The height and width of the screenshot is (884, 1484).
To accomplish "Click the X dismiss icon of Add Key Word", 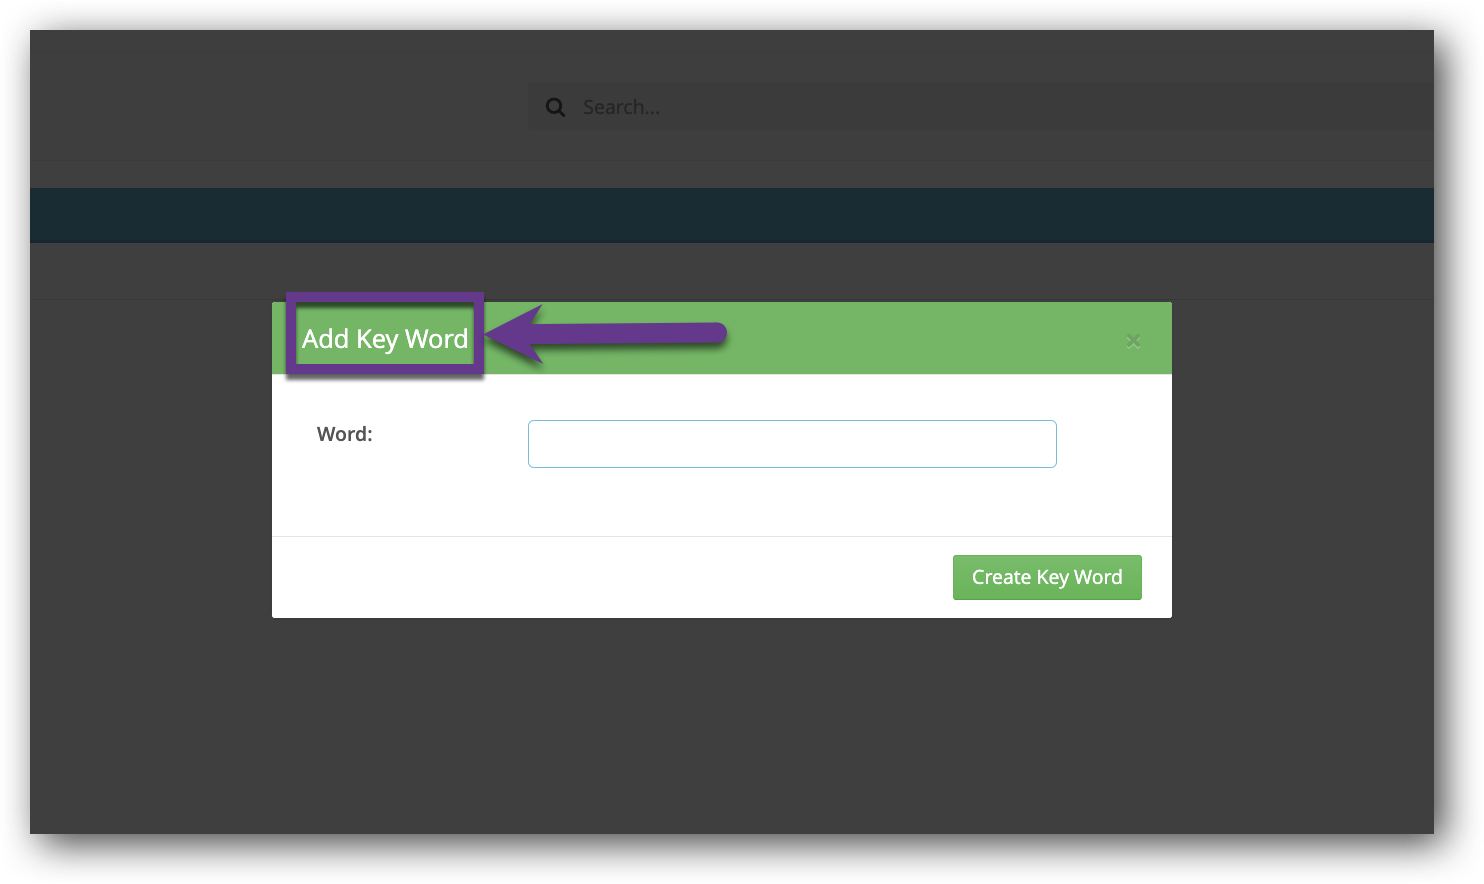I will (x=1133, y=340).
